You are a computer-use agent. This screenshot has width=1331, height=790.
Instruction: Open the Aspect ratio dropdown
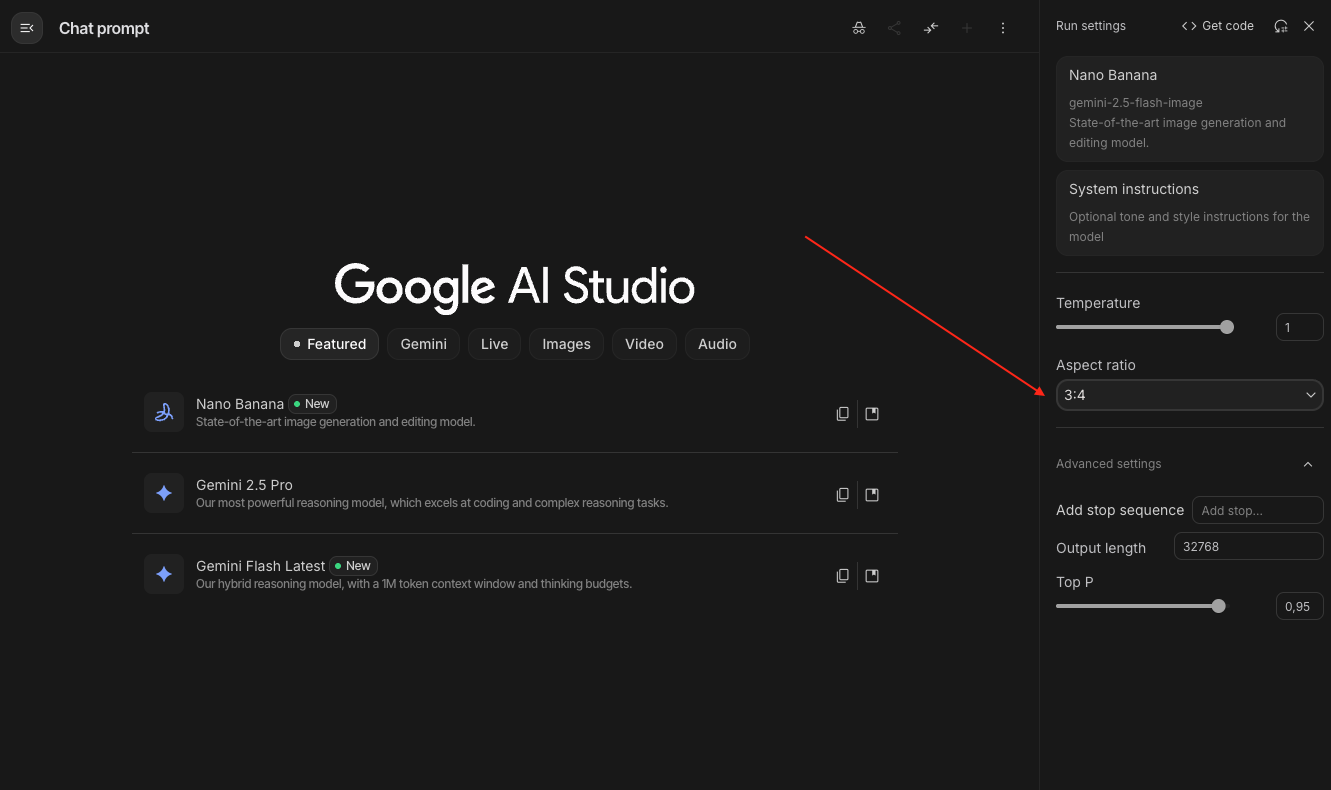click(x=1189, y=395)
